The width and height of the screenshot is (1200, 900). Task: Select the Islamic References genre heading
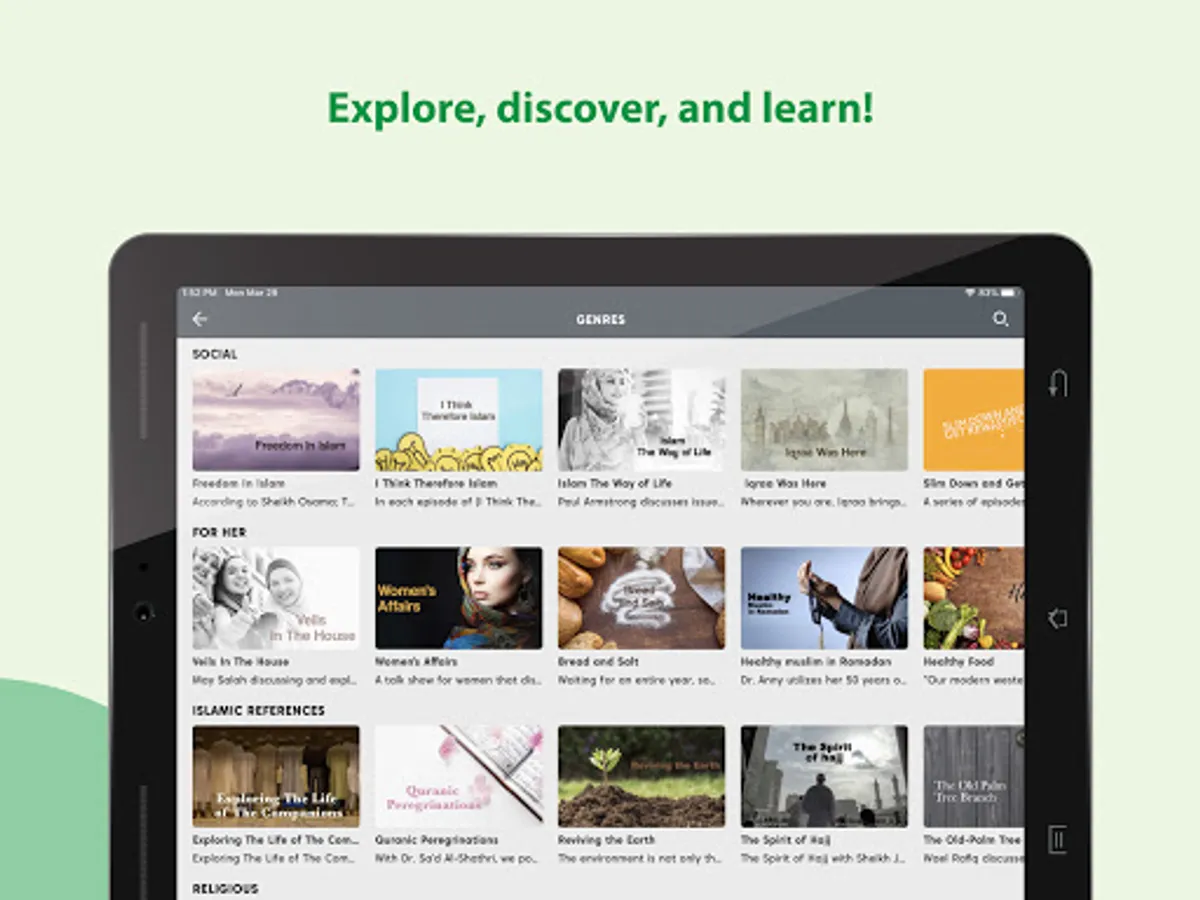258,710
